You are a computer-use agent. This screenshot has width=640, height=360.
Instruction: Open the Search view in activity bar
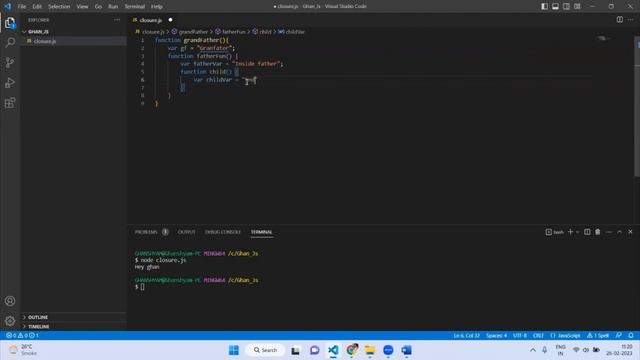point(10,42)
